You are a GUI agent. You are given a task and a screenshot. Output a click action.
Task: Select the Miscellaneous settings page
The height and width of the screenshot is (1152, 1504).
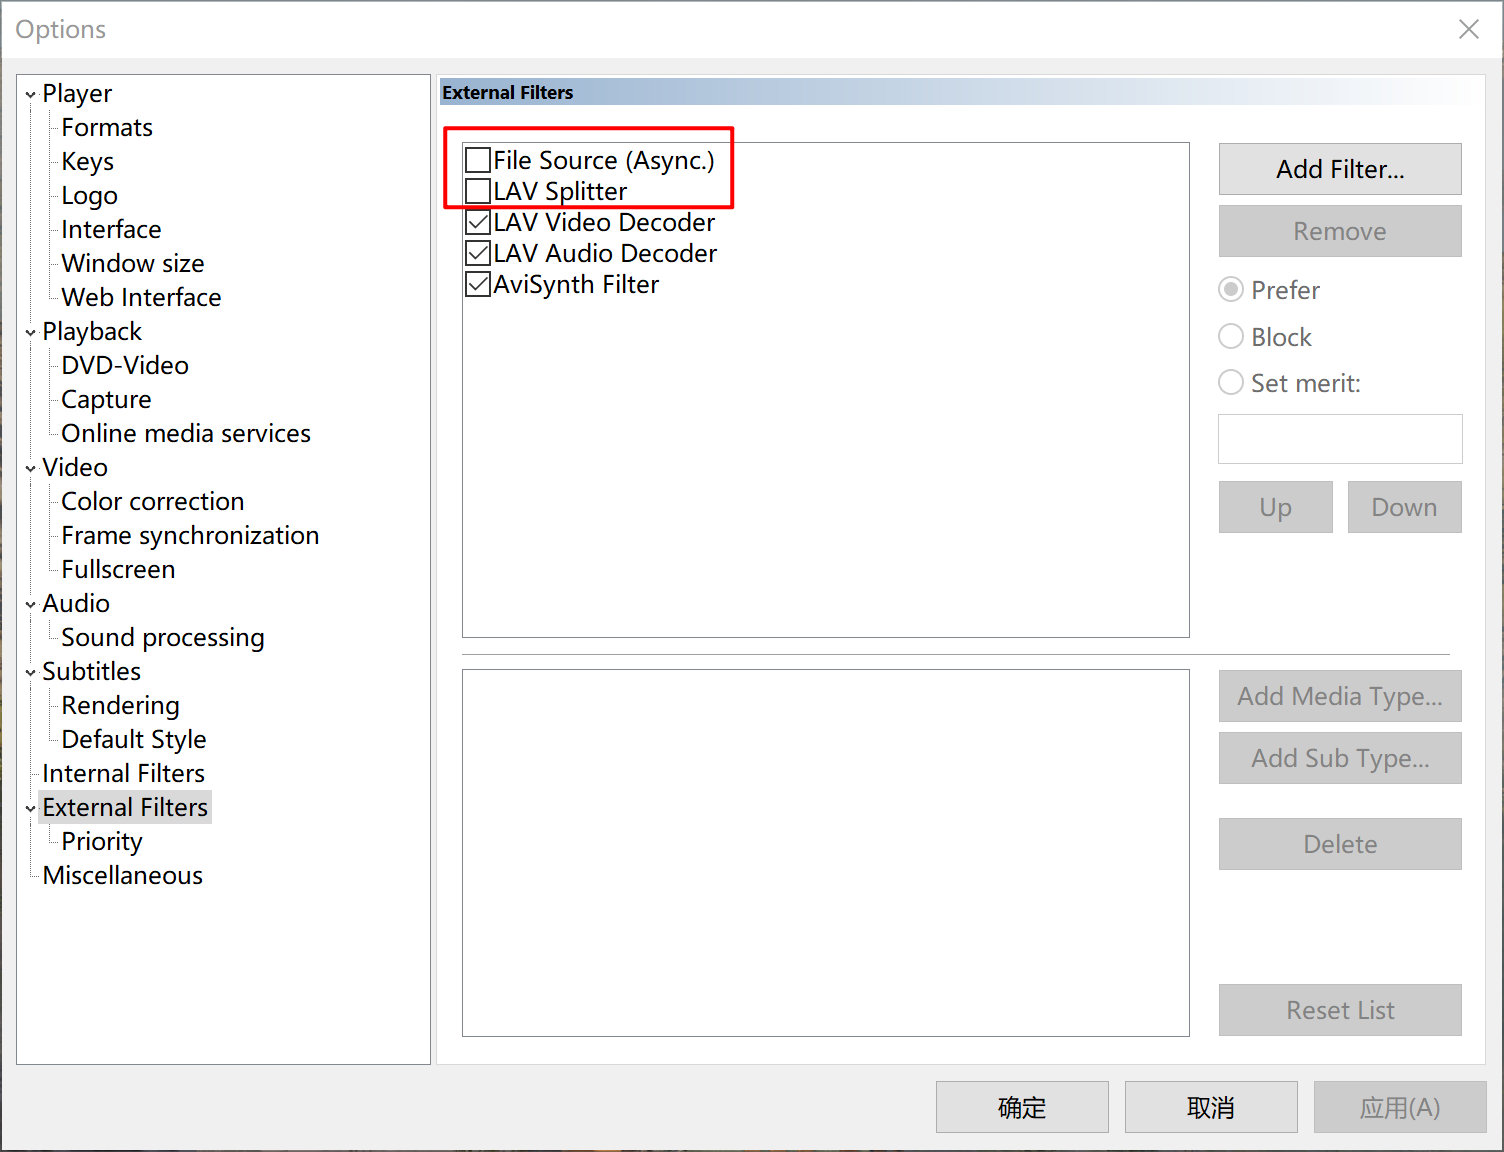pos(122,875)
